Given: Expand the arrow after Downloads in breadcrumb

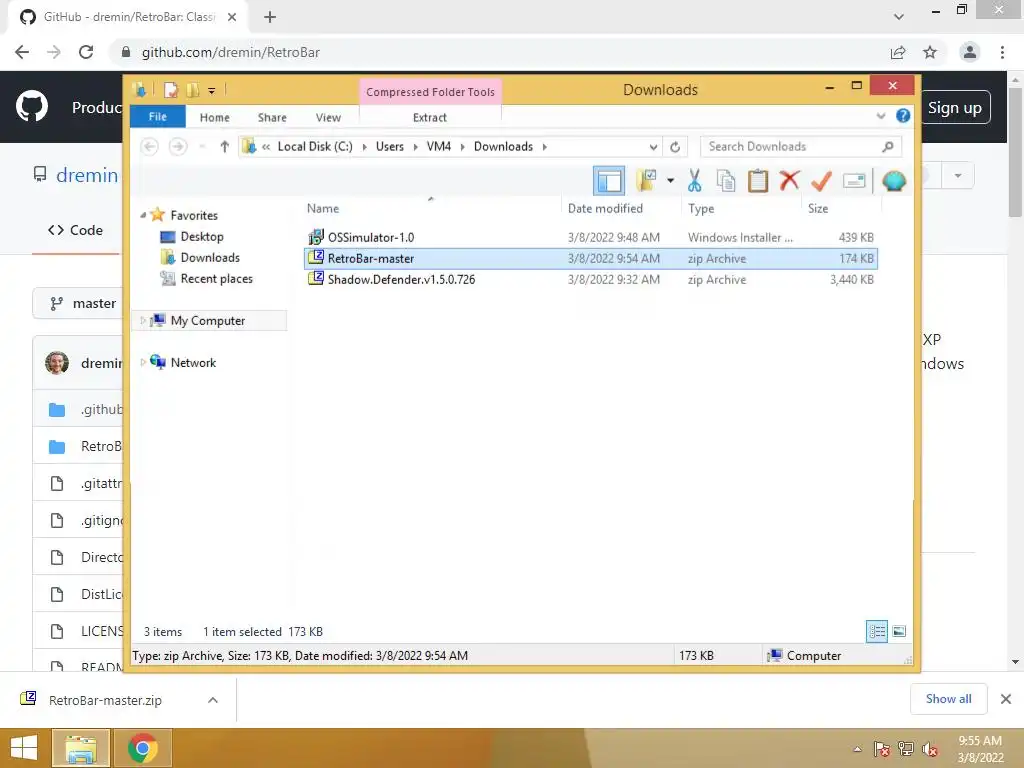Looking at the screenshot, I should click(544, 147).
